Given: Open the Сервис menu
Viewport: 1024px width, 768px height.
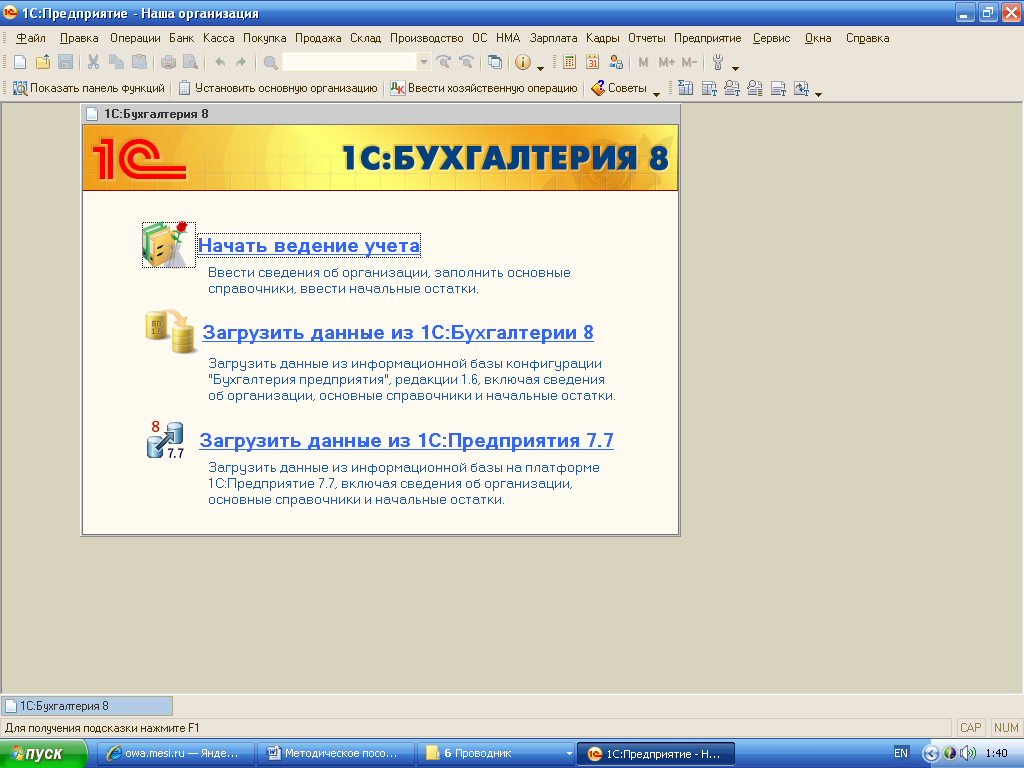Looking at the screenshot, I should click(771, 38).
